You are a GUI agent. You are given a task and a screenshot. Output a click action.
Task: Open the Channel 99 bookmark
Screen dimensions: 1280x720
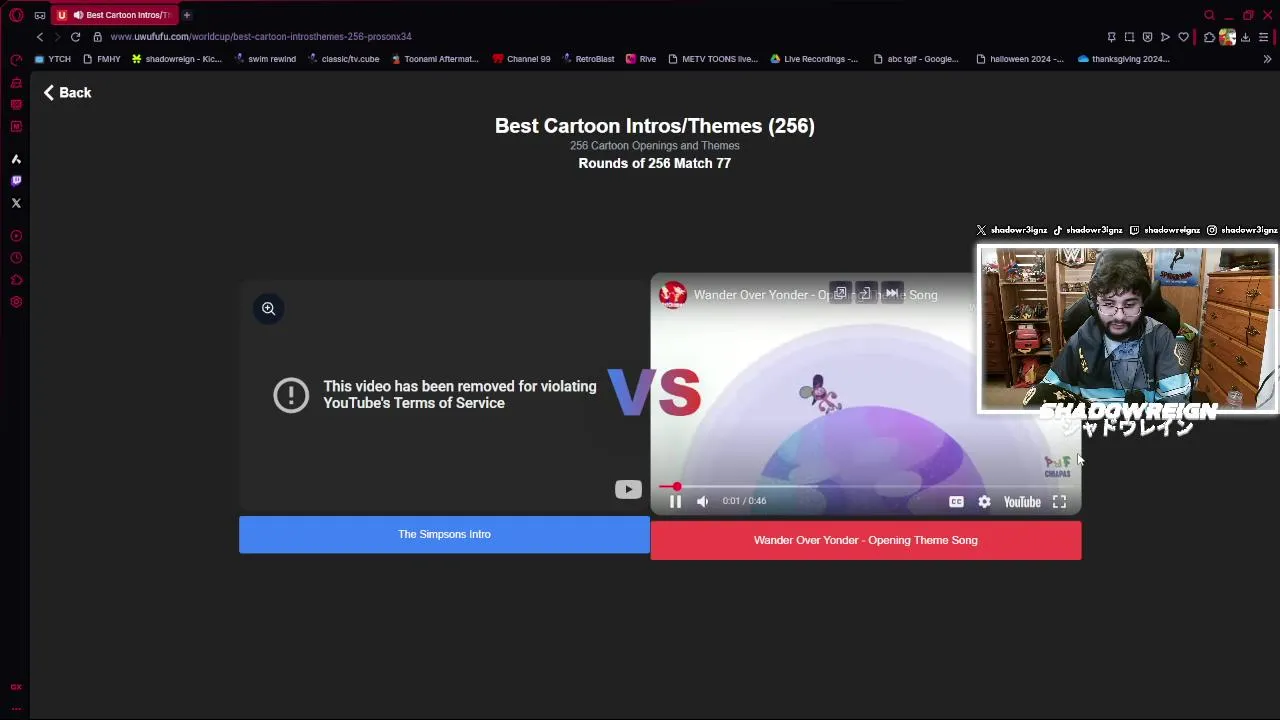pos(521,59)
